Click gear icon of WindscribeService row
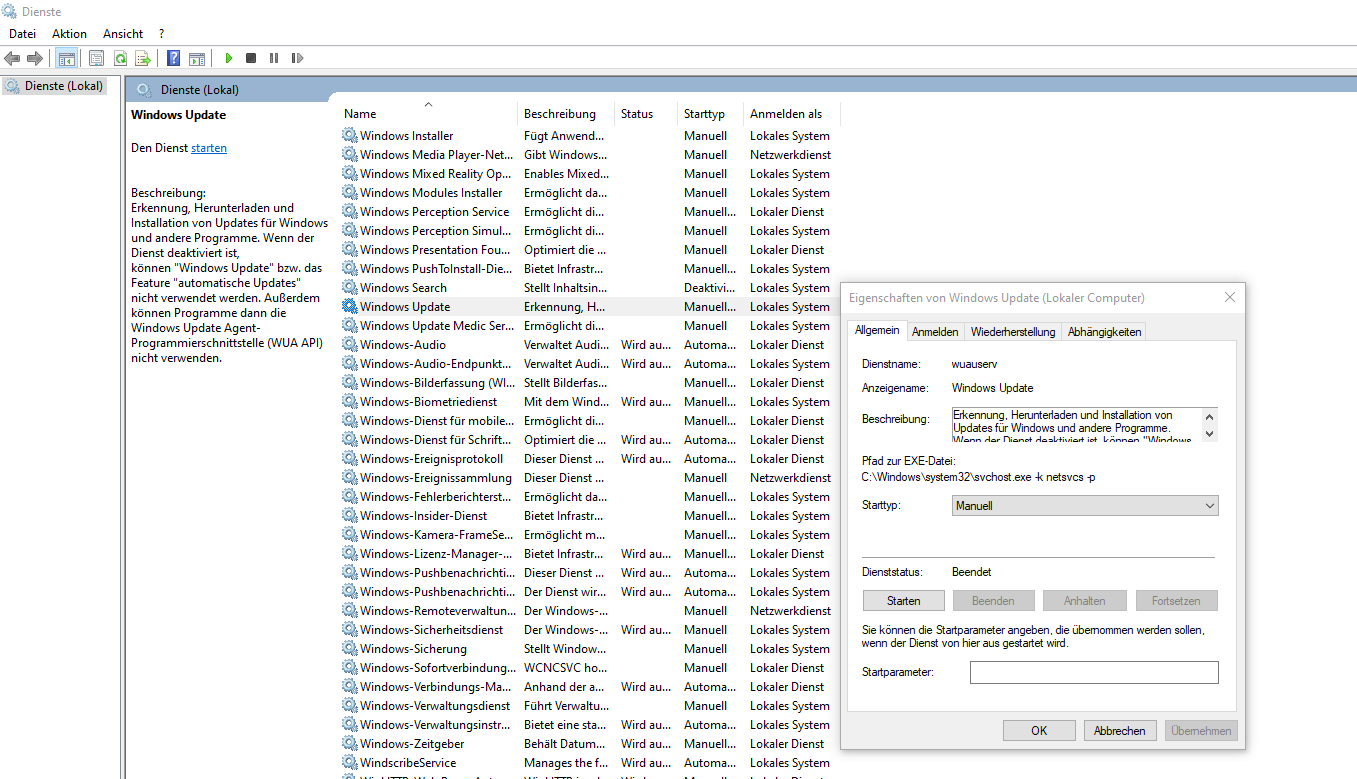This screenshot has height=779, width=1357. tap(349, 762)
